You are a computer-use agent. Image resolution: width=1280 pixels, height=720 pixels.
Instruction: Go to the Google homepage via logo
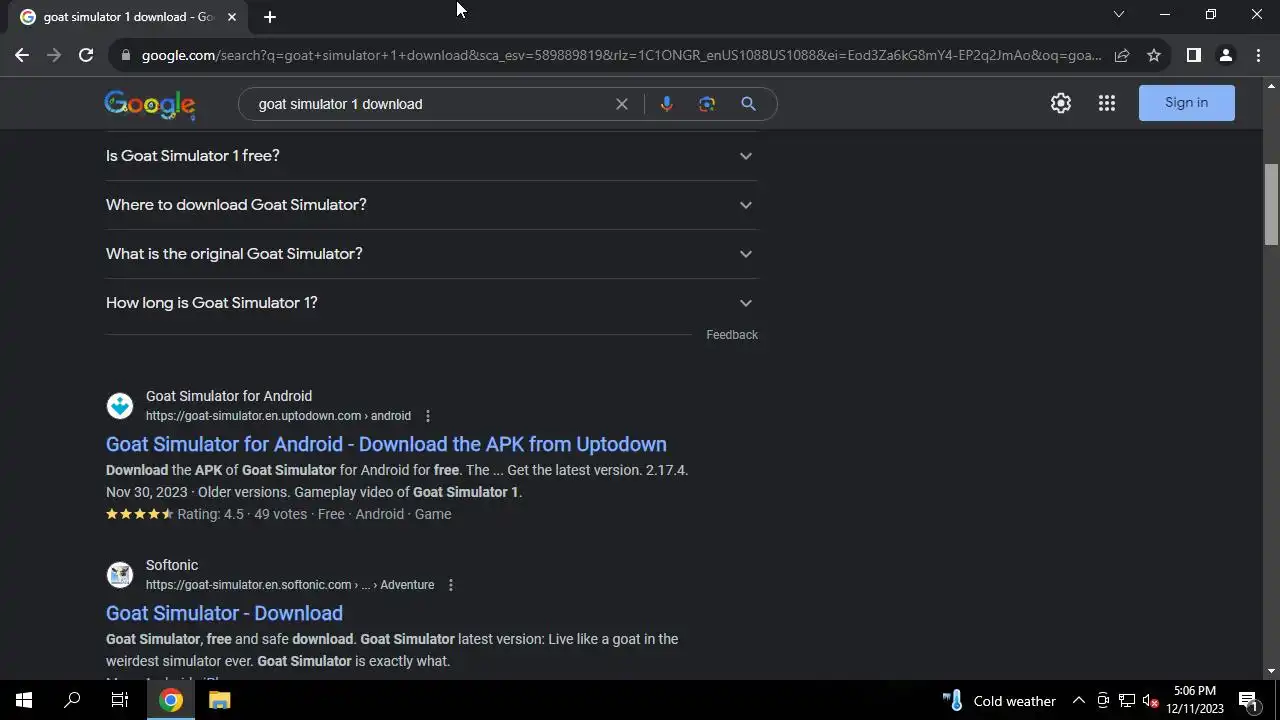[150, 104]
